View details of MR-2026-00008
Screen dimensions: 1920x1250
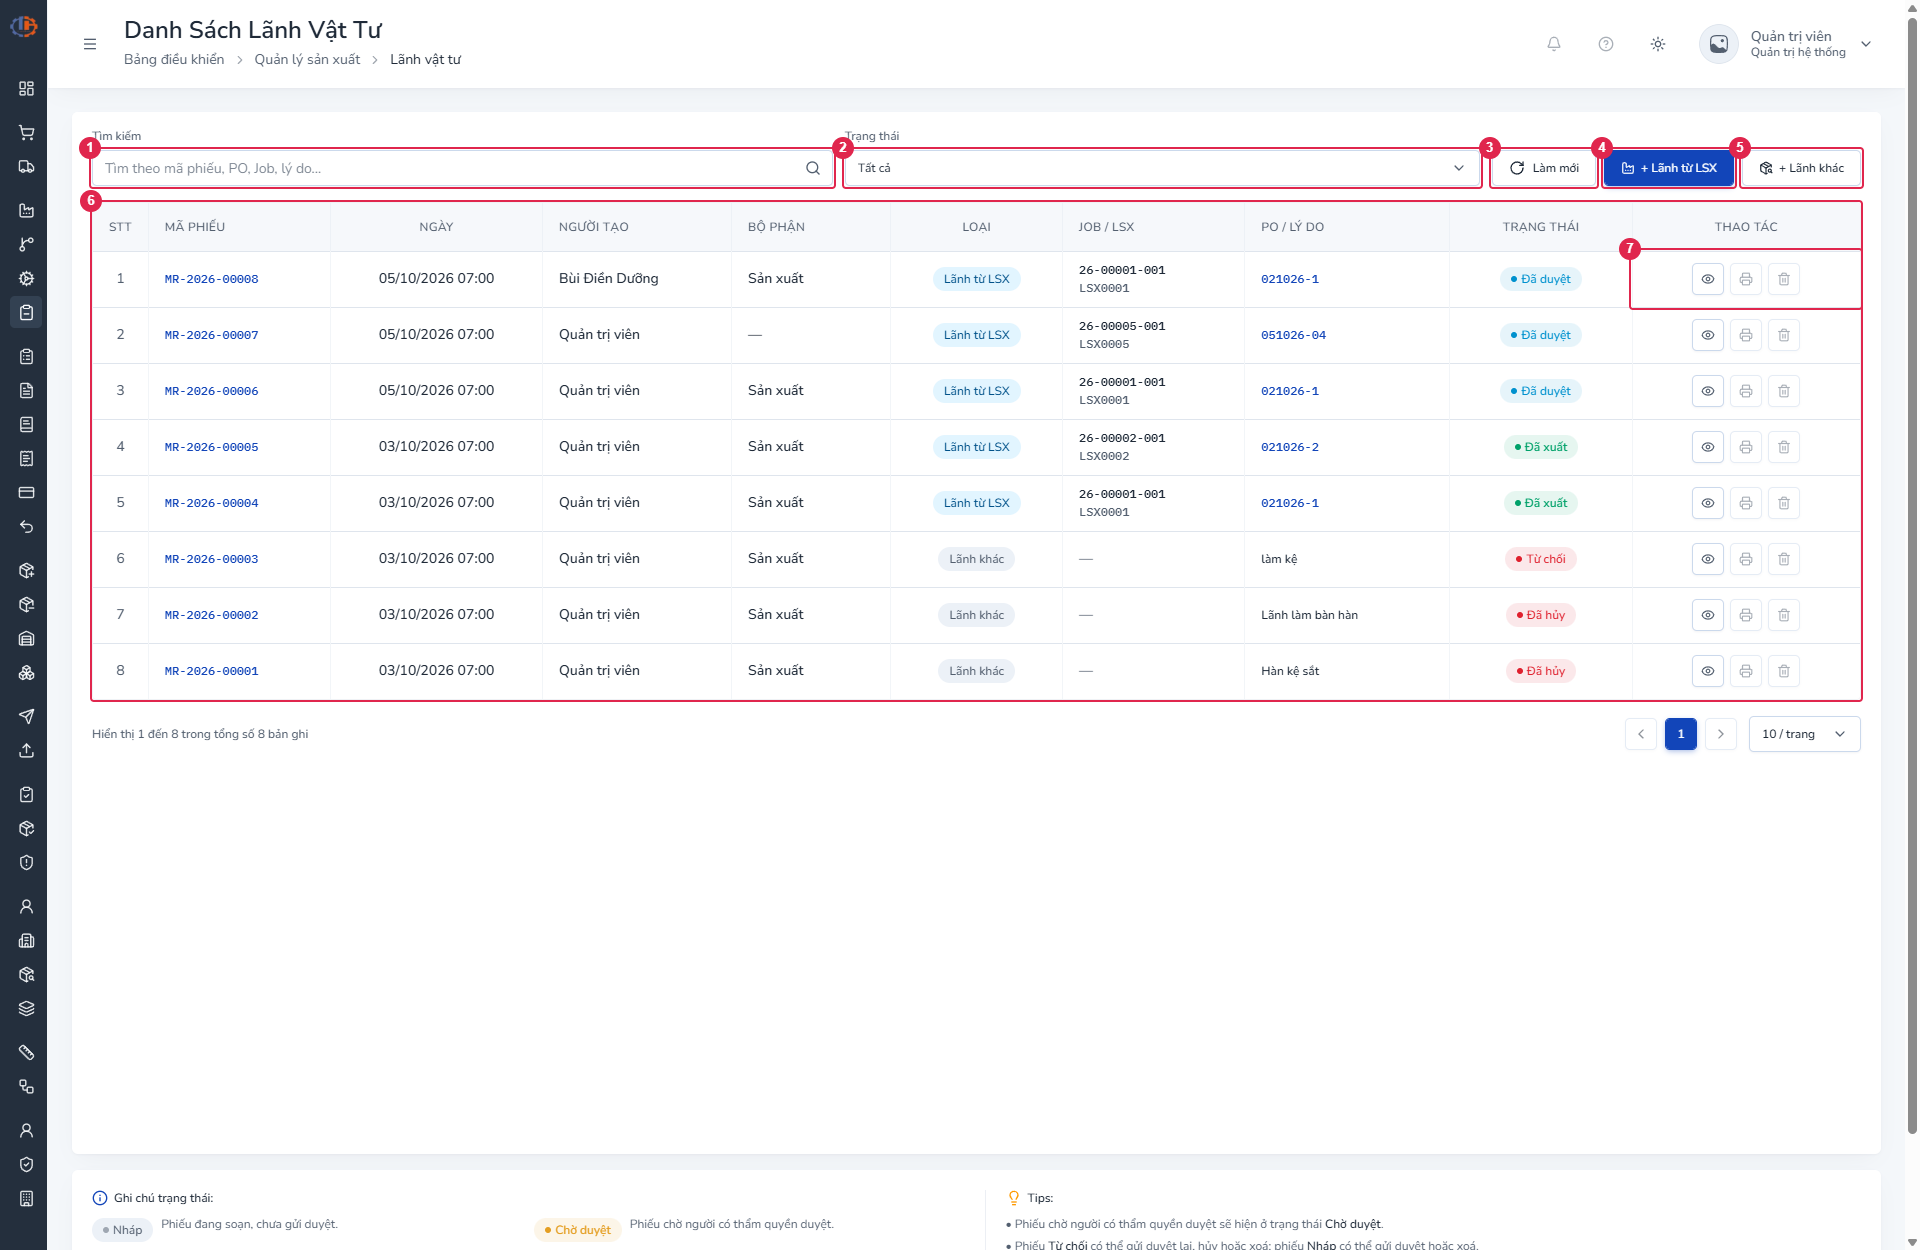[x=1708, y=279]
